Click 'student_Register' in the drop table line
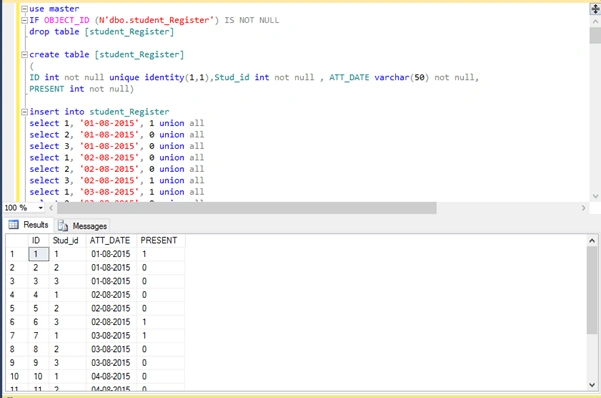The height and width of the screenshot is (398, 601). [129, 32]
